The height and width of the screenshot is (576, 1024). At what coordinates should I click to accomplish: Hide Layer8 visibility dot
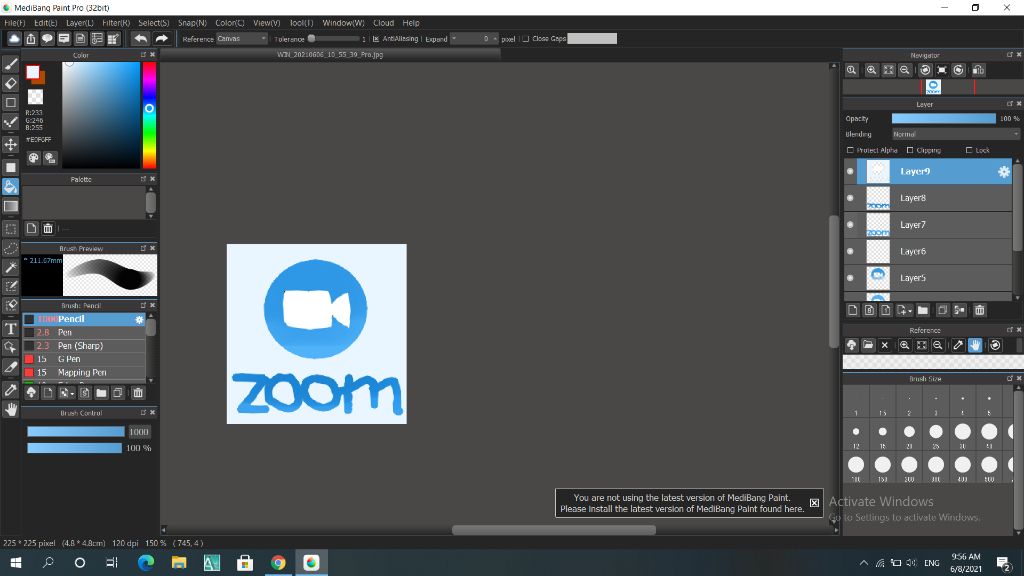[x=850, y=198]
